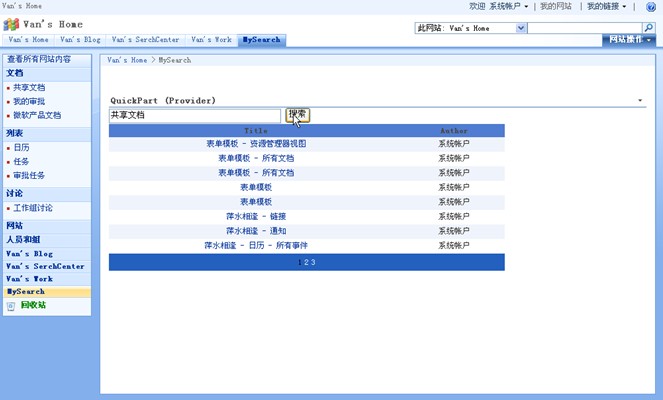Open the 系统帐户 welcome menu
Viewport: 663px width, 400px height.
pos(509,6)
